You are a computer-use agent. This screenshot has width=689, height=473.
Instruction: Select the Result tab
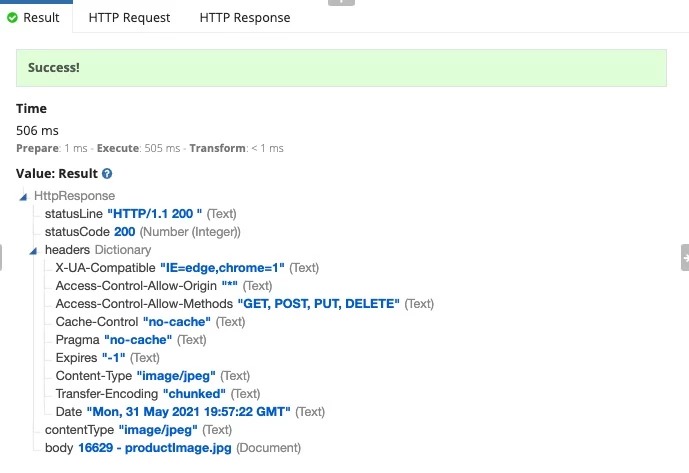36,18
